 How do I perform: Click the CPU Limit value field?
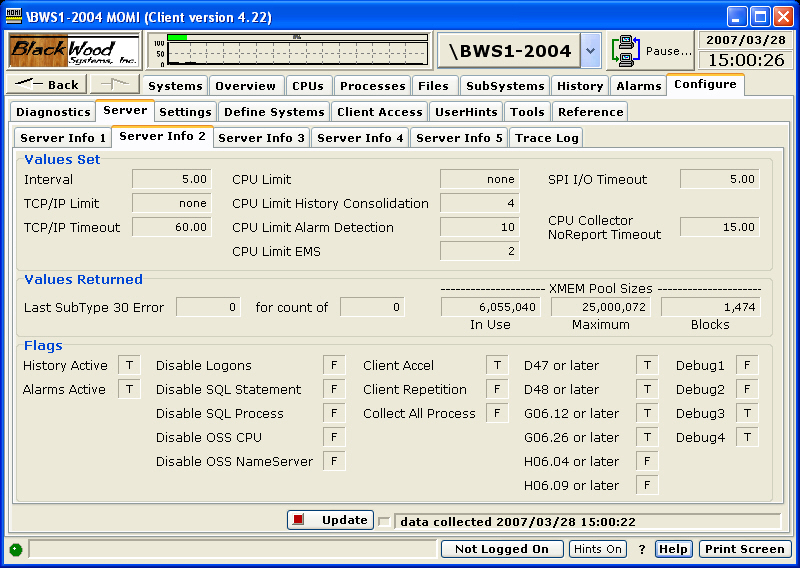pos(480,179)
